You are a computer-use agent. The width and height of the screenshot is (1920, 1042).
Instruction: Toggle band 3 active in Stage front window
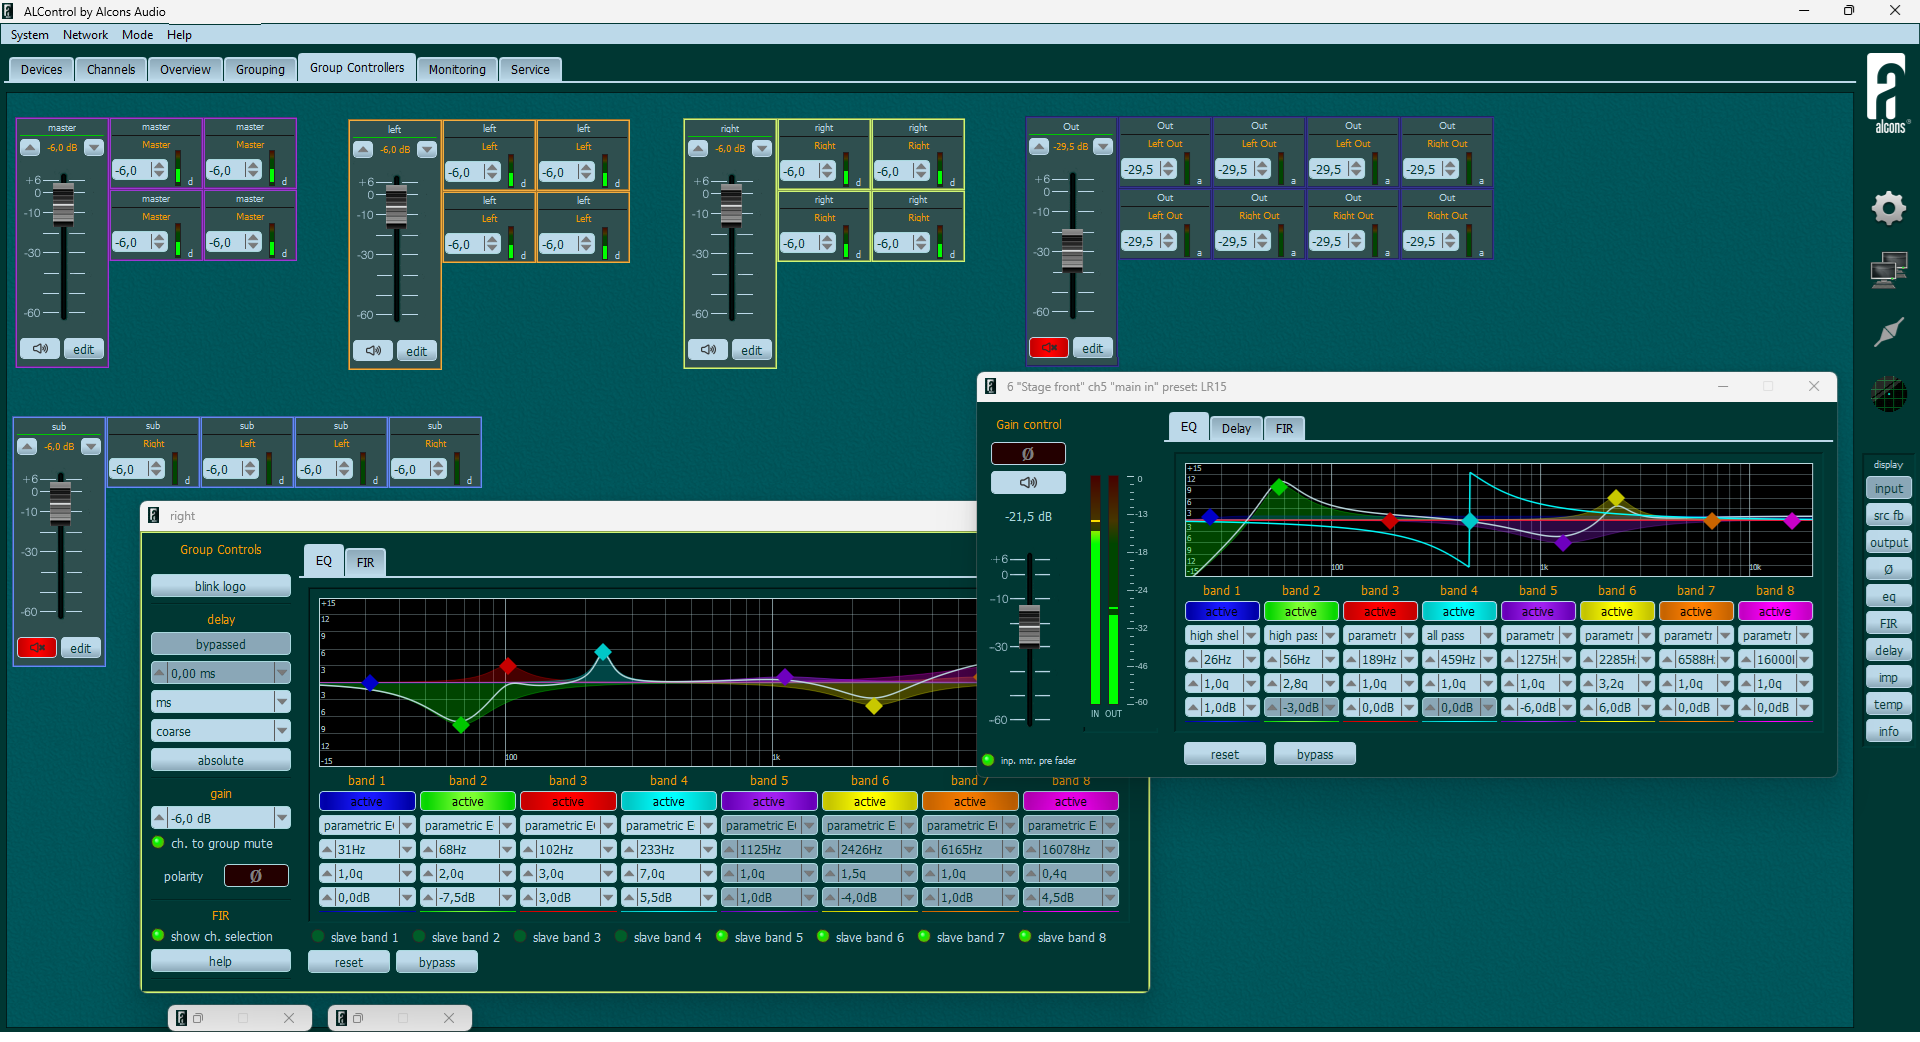click(1380, 611)
